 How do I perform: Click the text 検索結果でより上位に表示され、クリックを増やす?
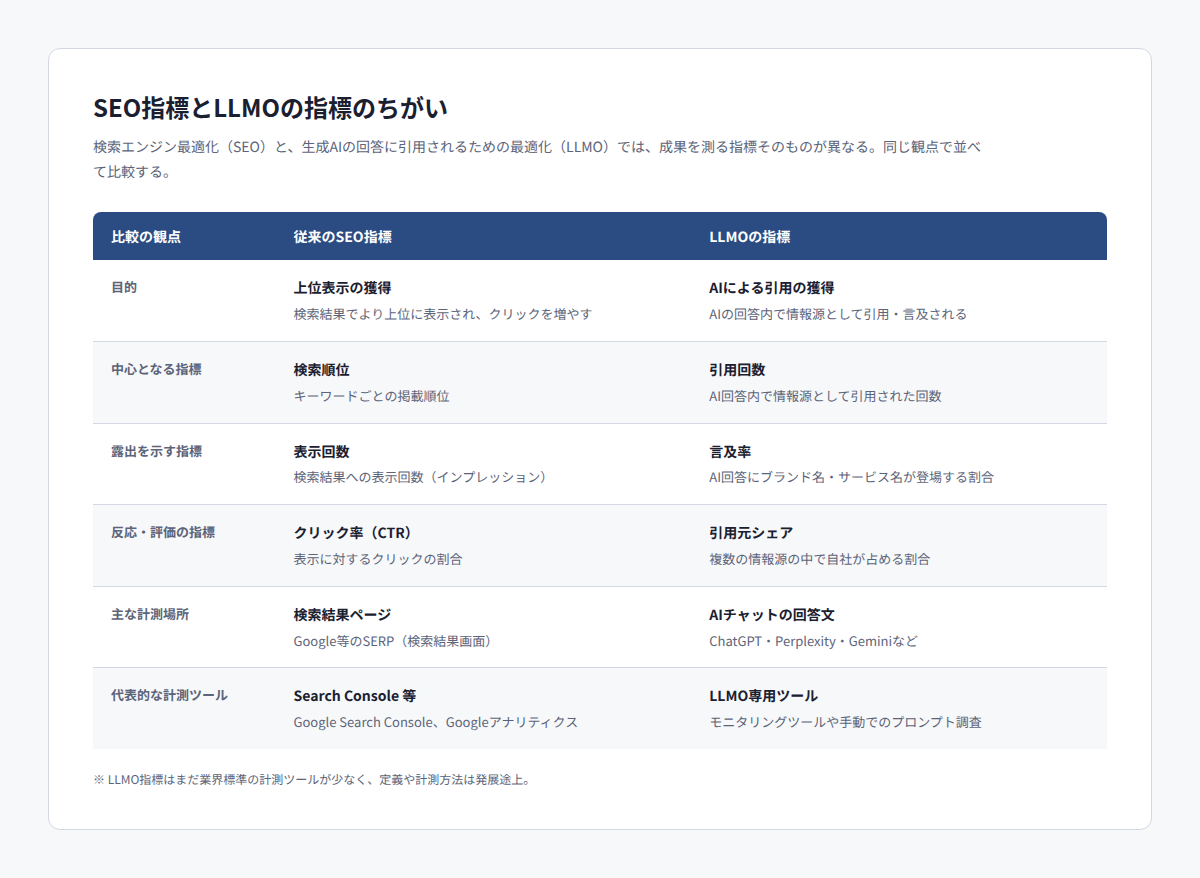[443, 314]
